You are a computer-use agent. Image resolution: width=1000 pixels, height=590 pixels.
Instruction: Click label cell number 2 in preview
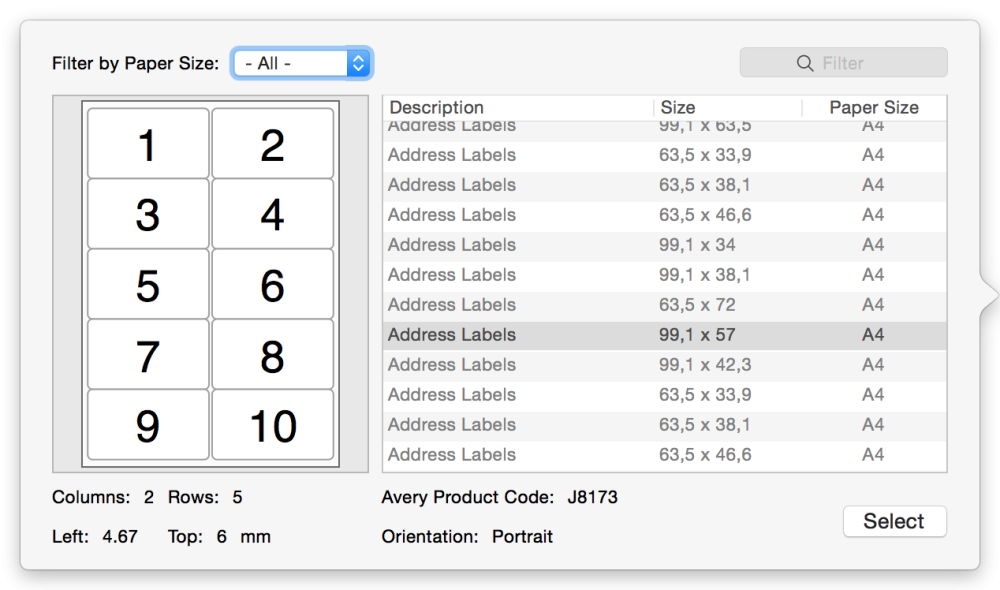point(272,143)
